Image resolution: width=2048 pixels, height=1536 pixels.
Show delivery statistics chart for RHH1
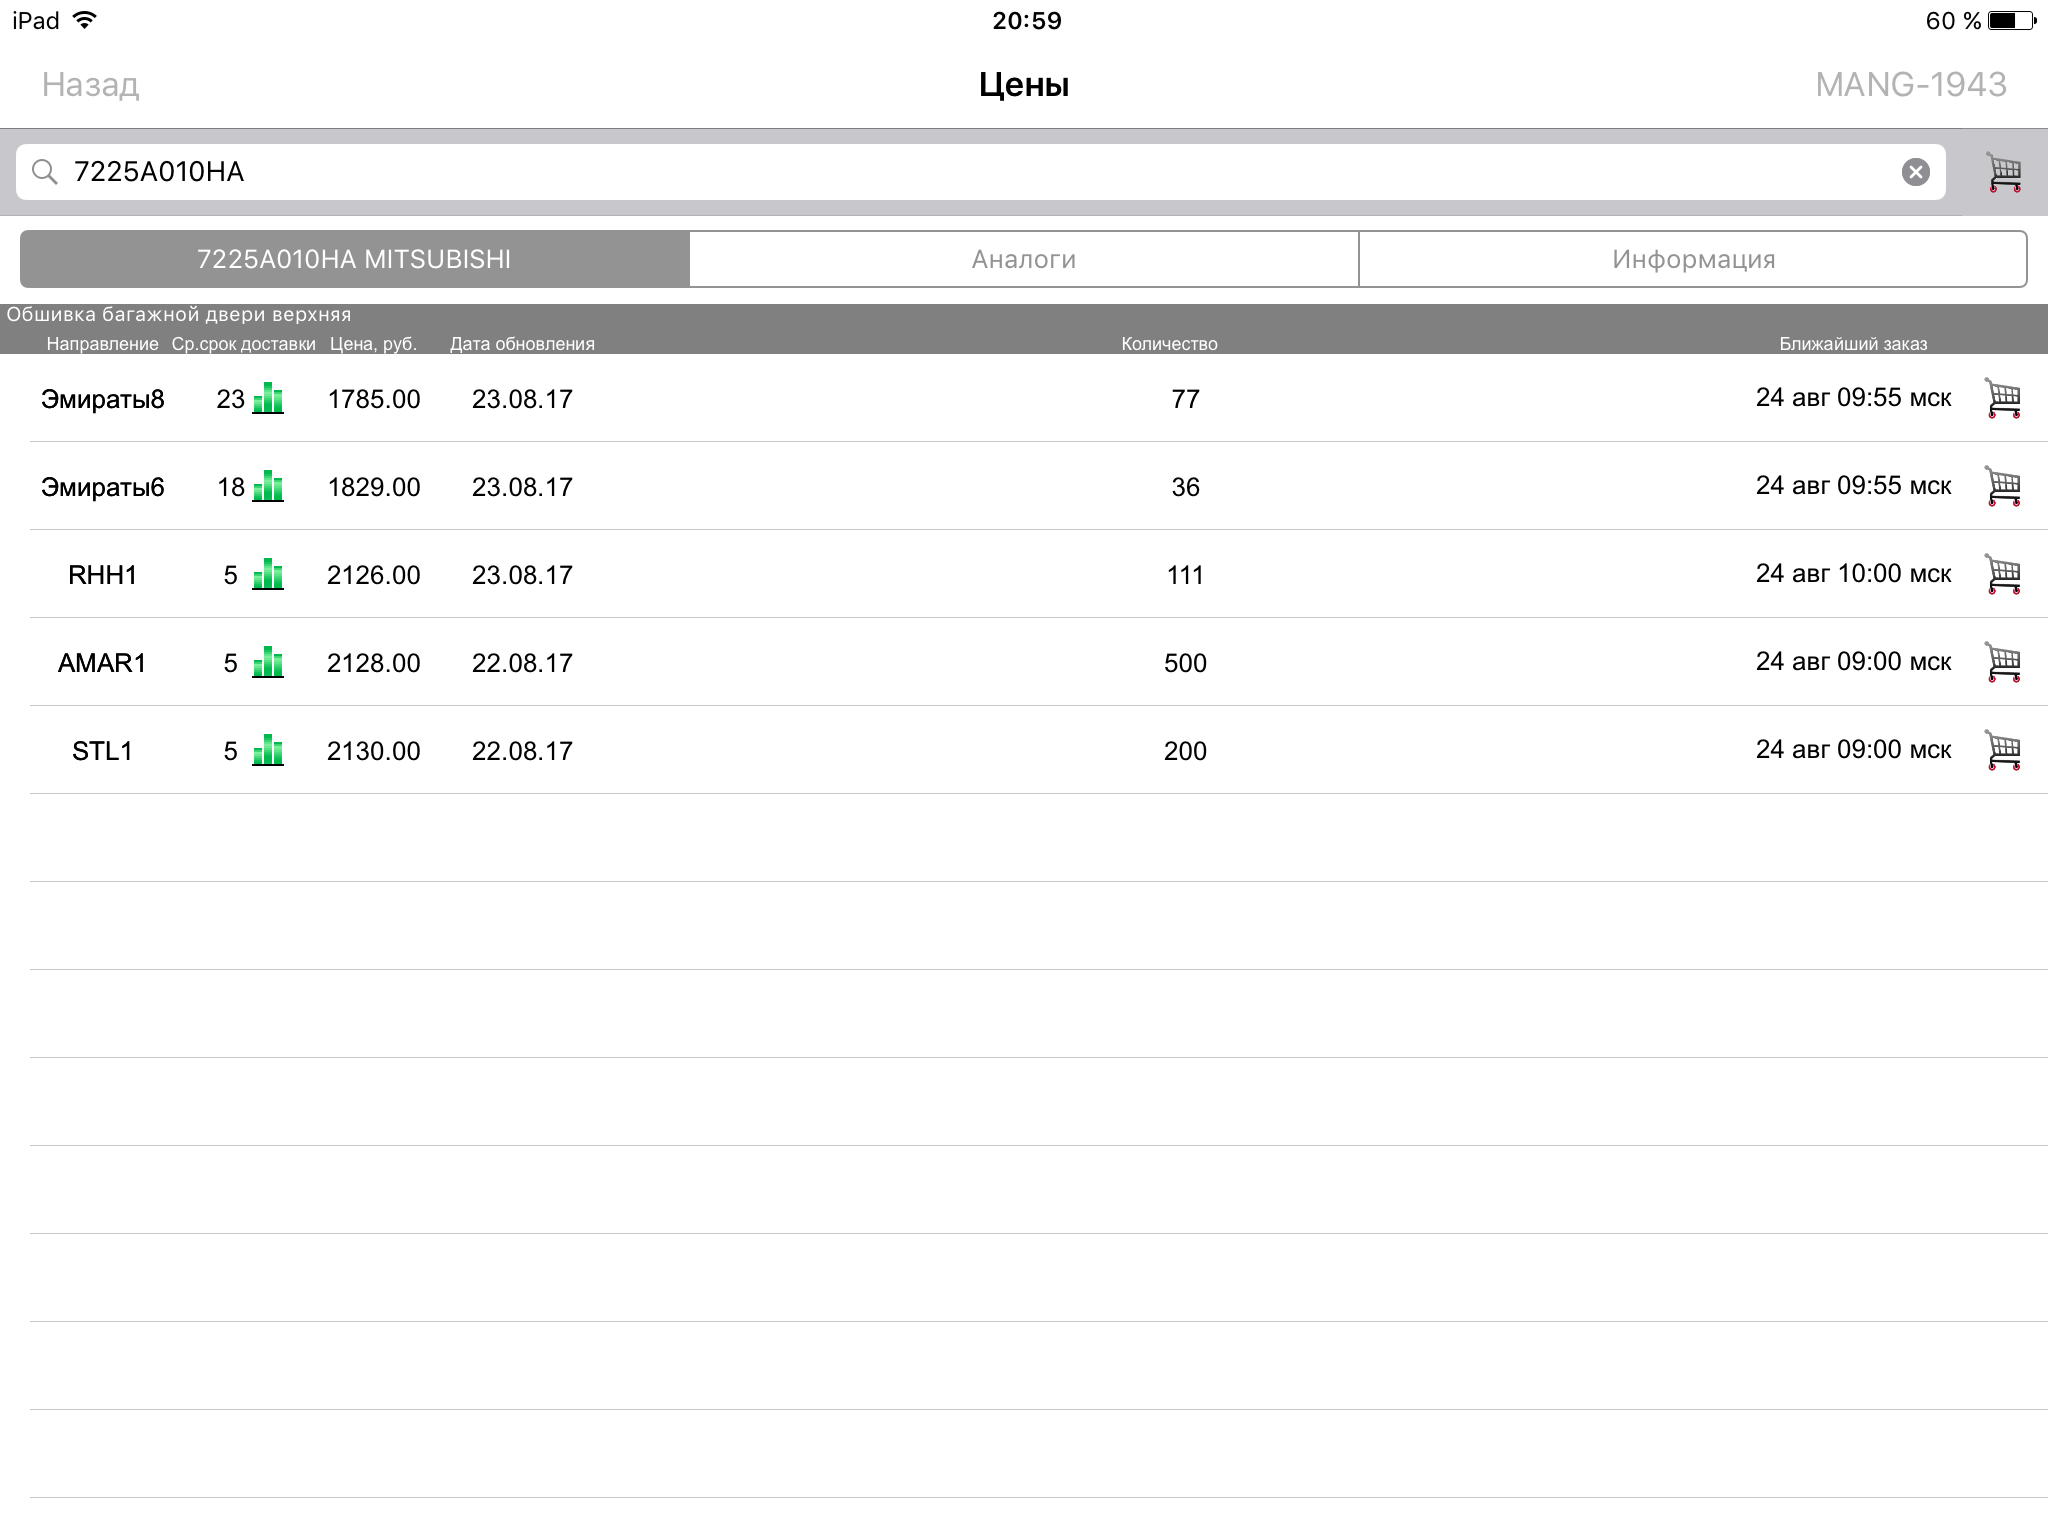point(268,575)
